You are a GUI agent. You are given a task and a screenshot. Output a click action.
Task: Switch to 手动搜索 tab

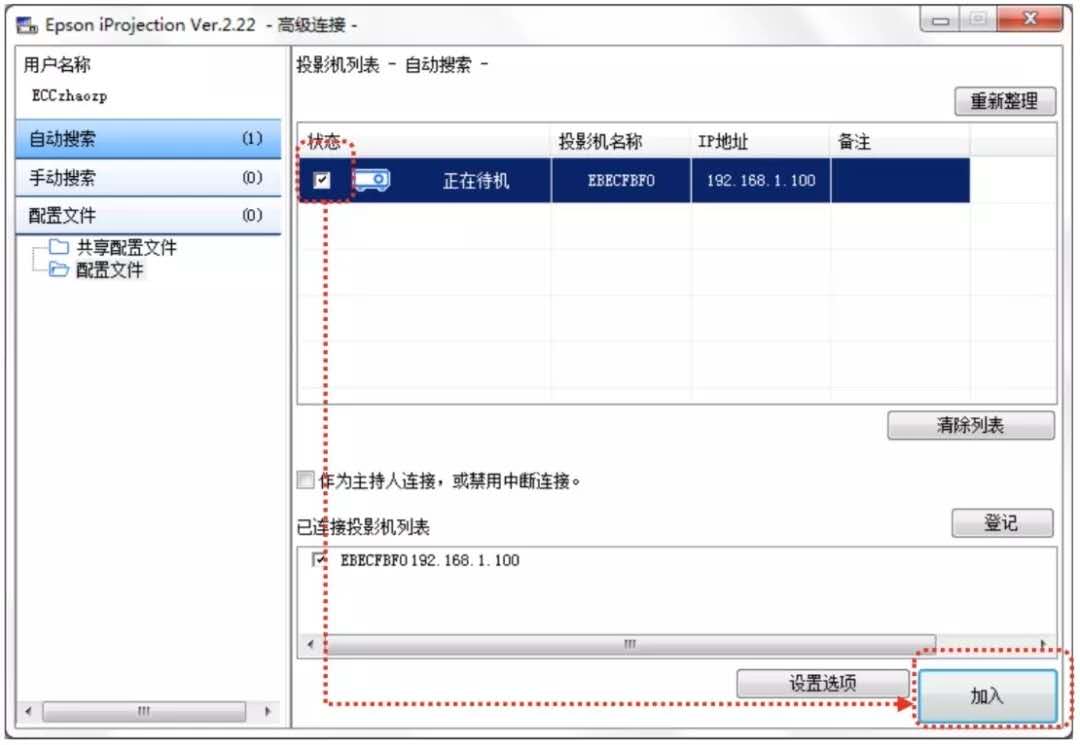[x=148, y=178]
